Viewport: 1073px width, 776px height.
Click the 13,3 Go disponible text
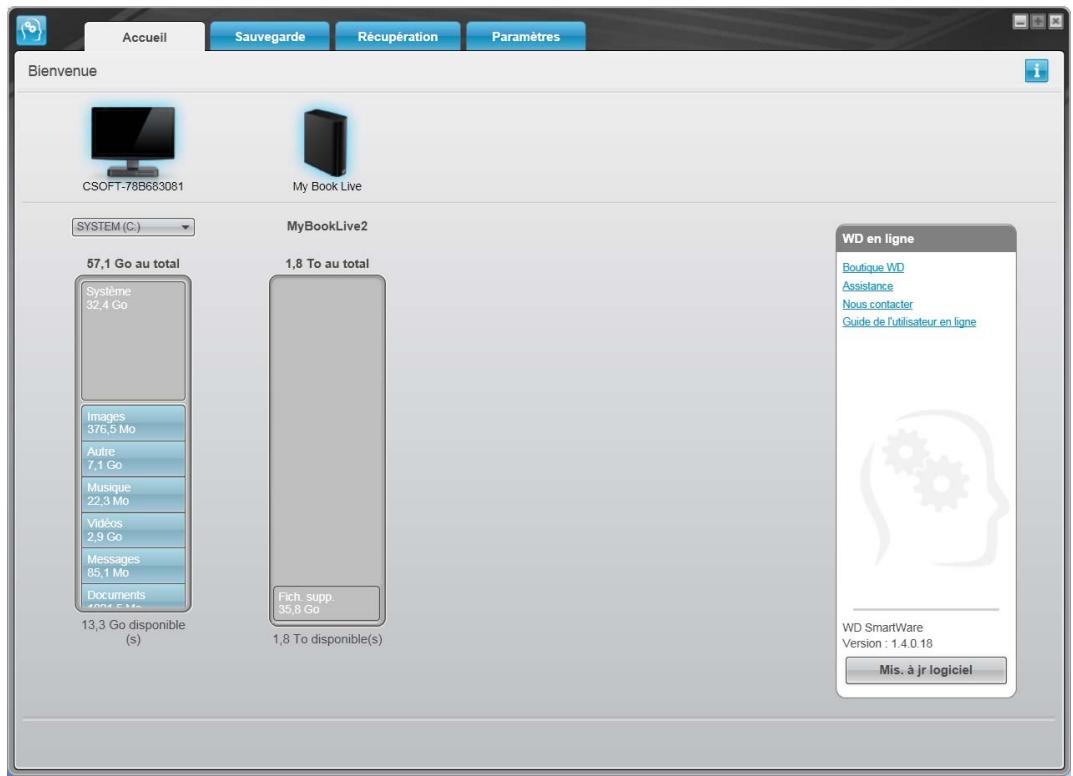pos(133,632)
